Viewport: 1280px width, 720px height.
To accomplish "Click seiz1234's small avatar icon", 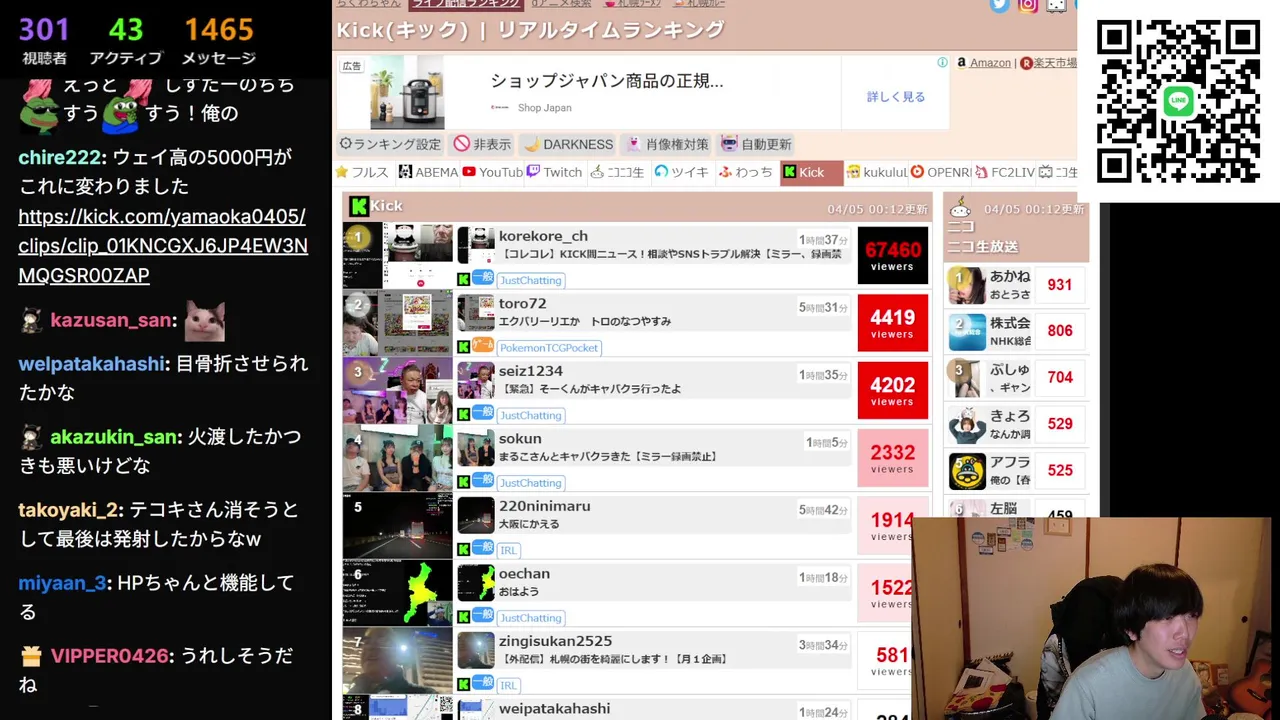I will [x=476, y=381].
